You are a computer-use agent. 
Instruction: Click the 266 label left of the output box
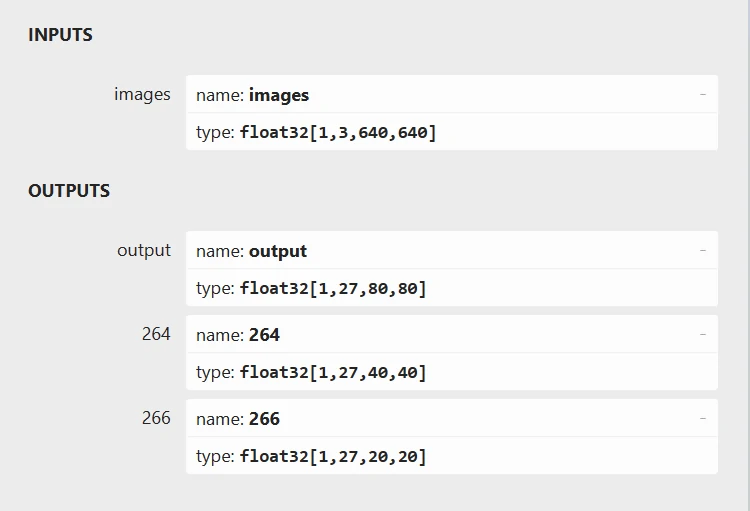(156, 418)
